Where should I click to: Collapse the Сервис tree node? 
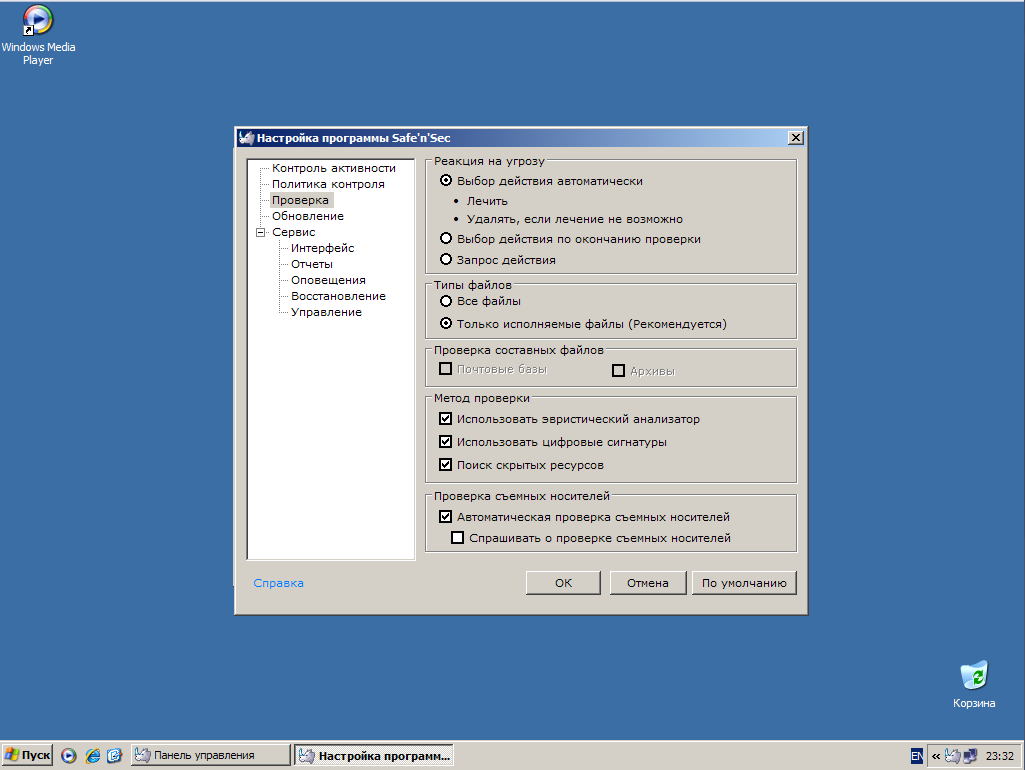click(x=261, y=232)
